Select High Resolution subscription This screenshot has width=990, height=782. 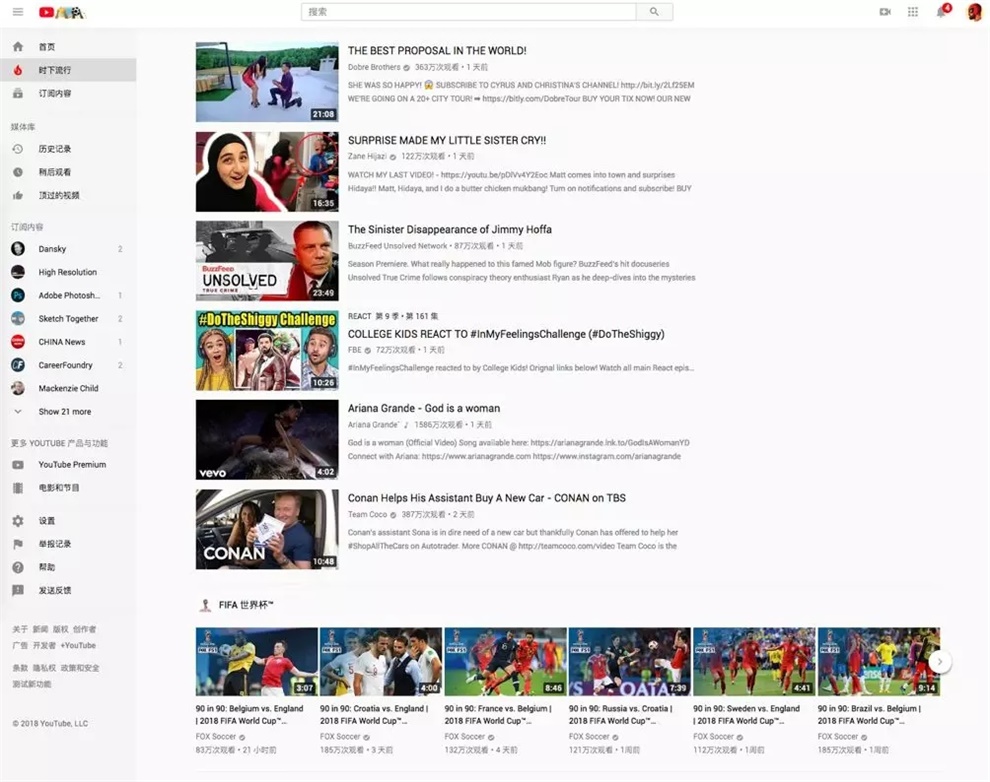[68, 272]
